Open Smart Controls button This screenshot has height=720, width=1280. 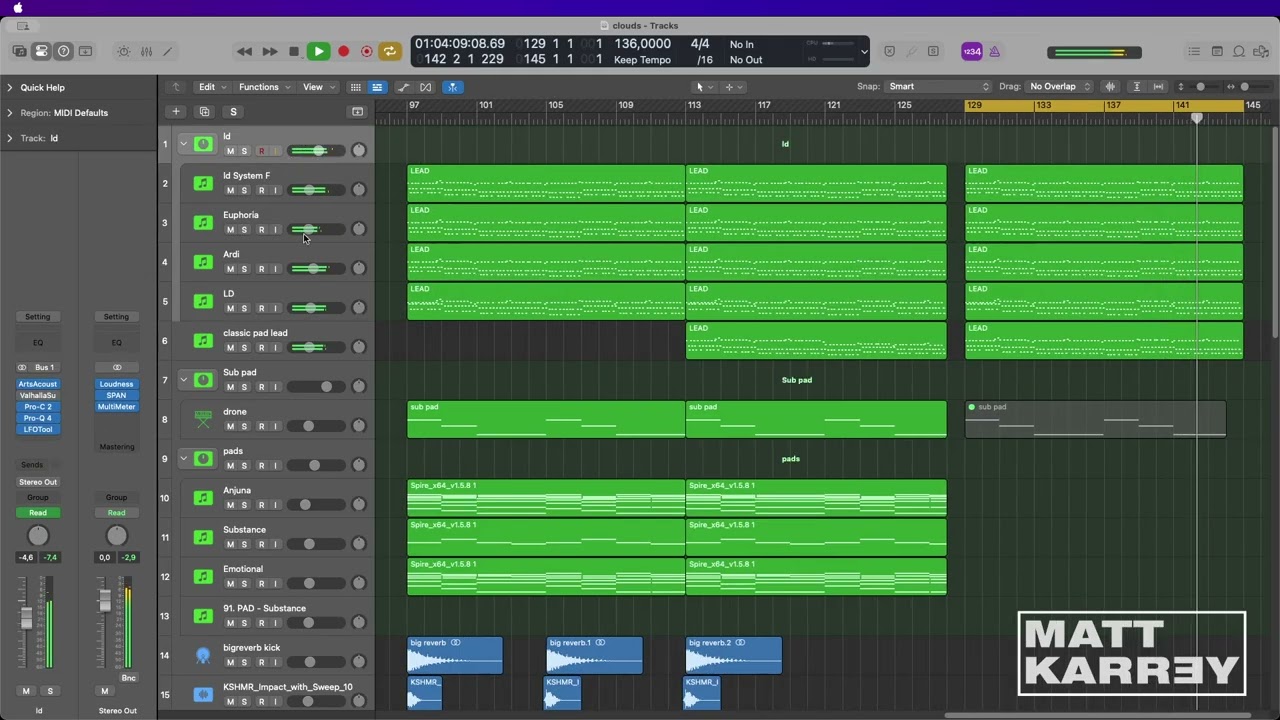click(x=124, y=51)
